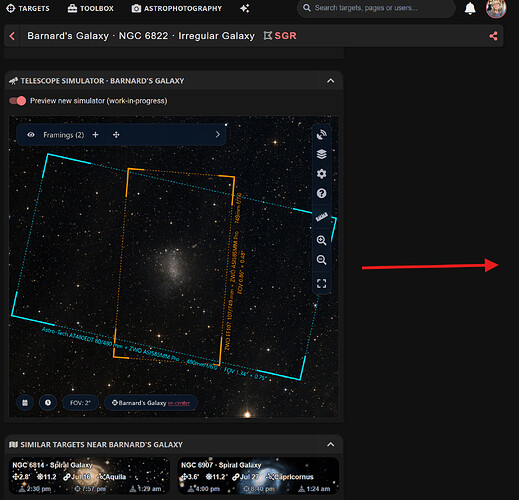Click the clock icon button in simulator
Screen dimensions: 519x500
(48, 403)
